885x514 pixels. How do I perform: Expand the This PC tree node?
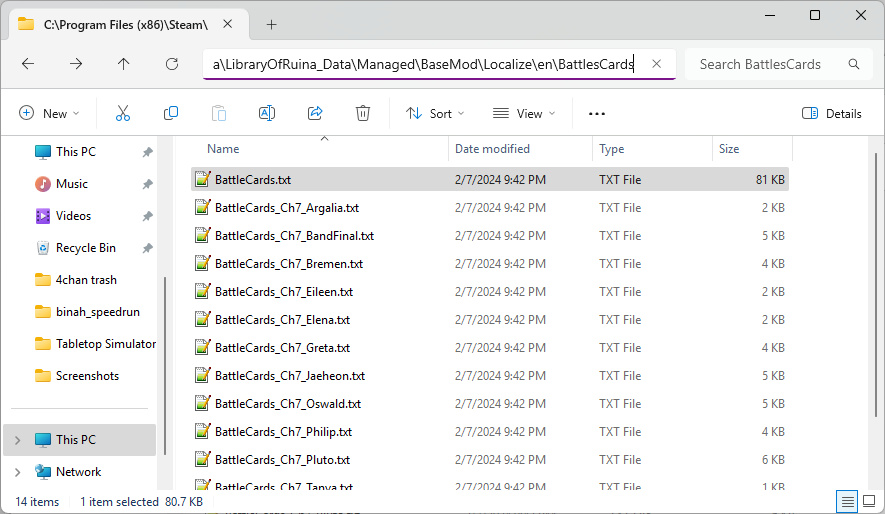17,440
